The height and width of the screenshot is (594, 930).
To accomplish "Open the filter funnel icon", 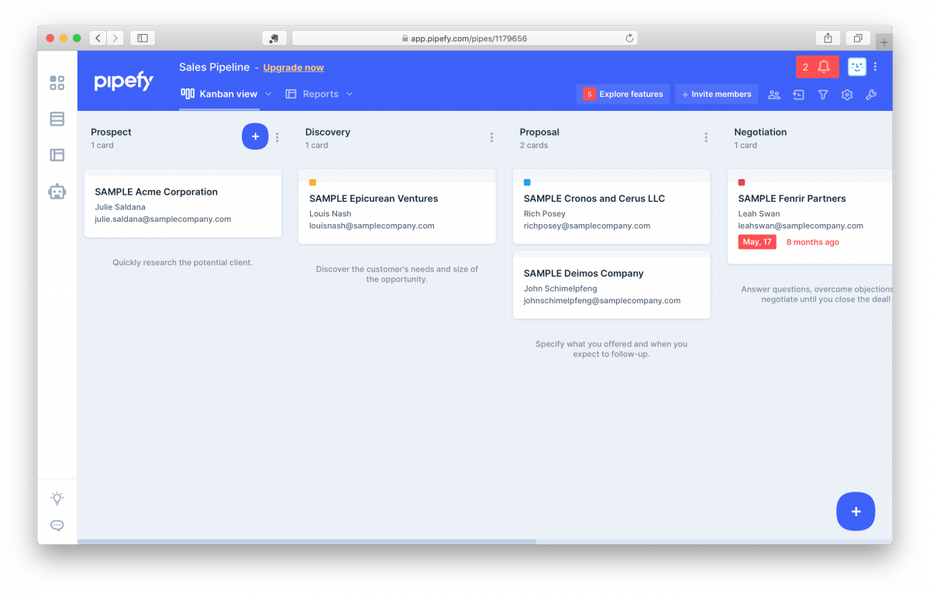I will (x=823, y=94).
